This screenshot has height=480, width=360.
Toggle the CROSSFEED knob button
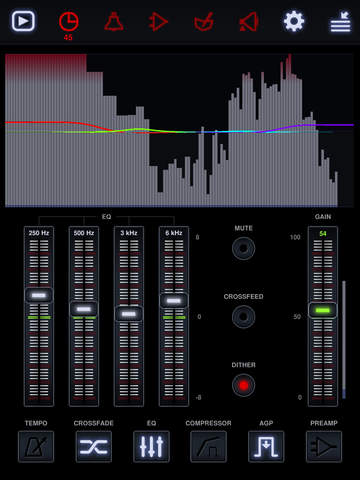[x=243, y=316]
